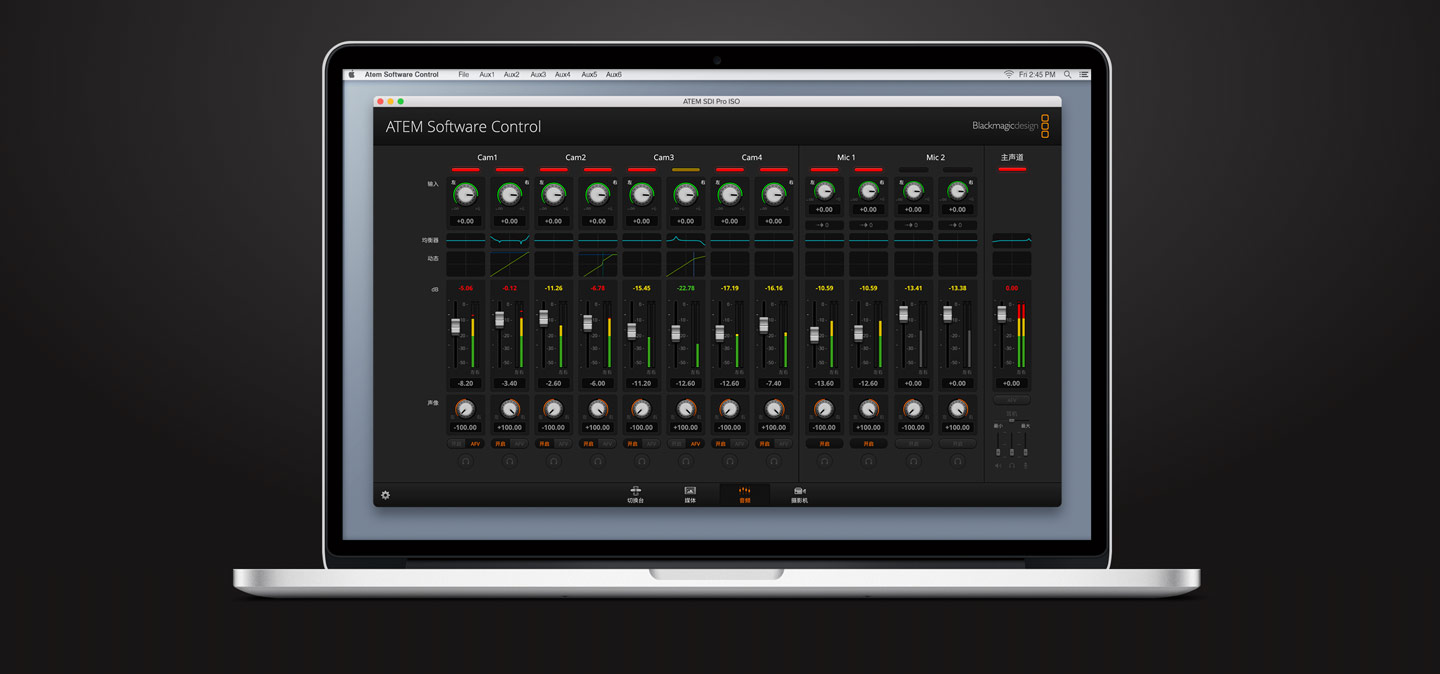This screenshot has height=674, width=1440.
Task: Open the macOS notification center list icon
Action: pyautogui.click(x=1084, y=75)
